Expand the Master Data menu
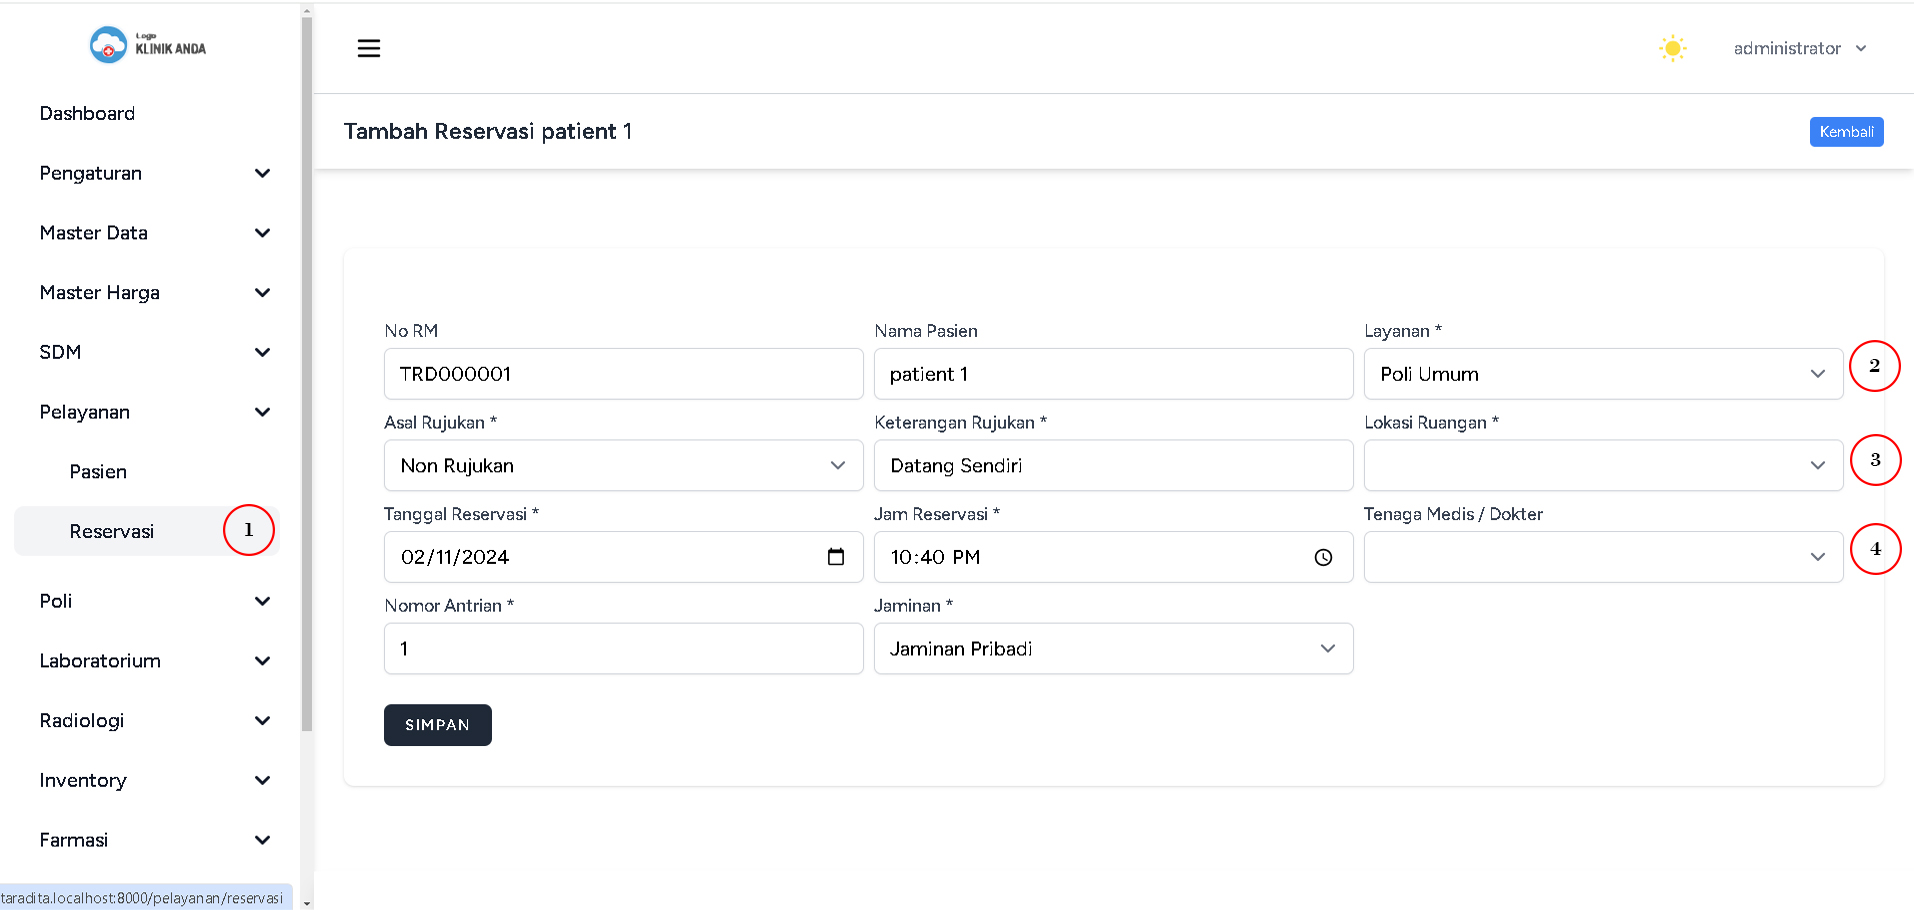 (155, 233)
